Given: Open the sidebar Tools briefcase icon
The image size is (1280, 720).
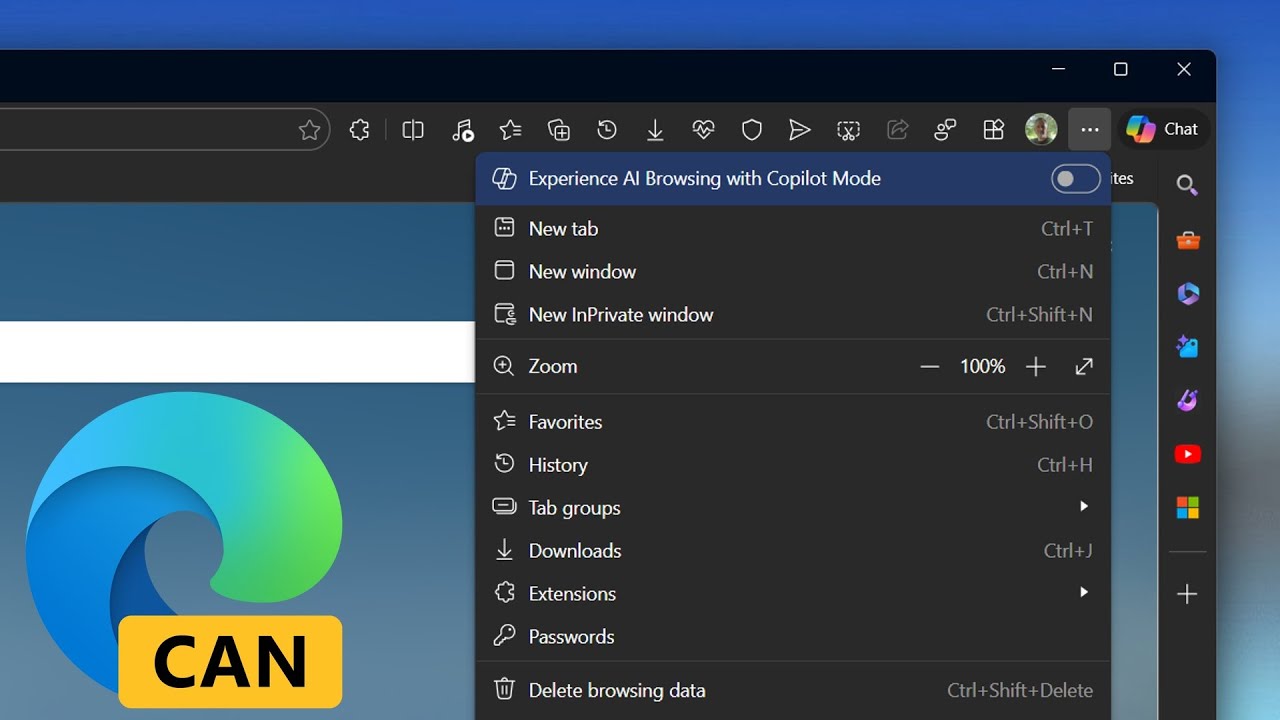Looking at the screenshot, I should [1187, 240].
